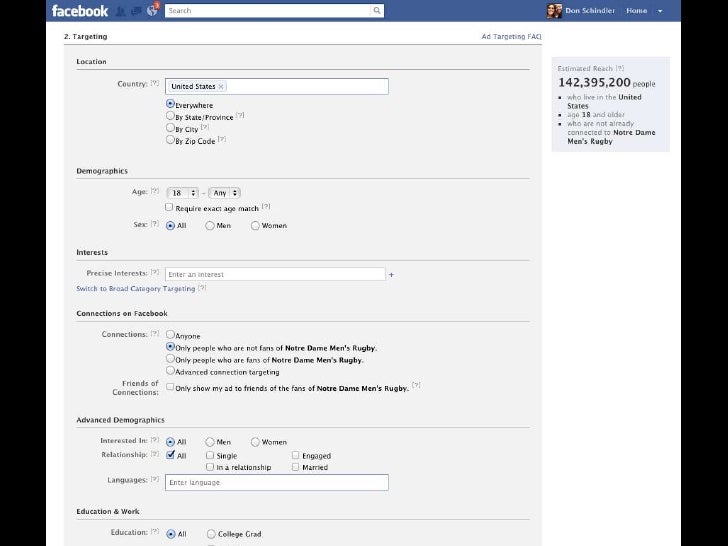This screenshot has height=546, width=728.
Task: Open help icon beside Require exact age match
Action: (x=266, y=207)
